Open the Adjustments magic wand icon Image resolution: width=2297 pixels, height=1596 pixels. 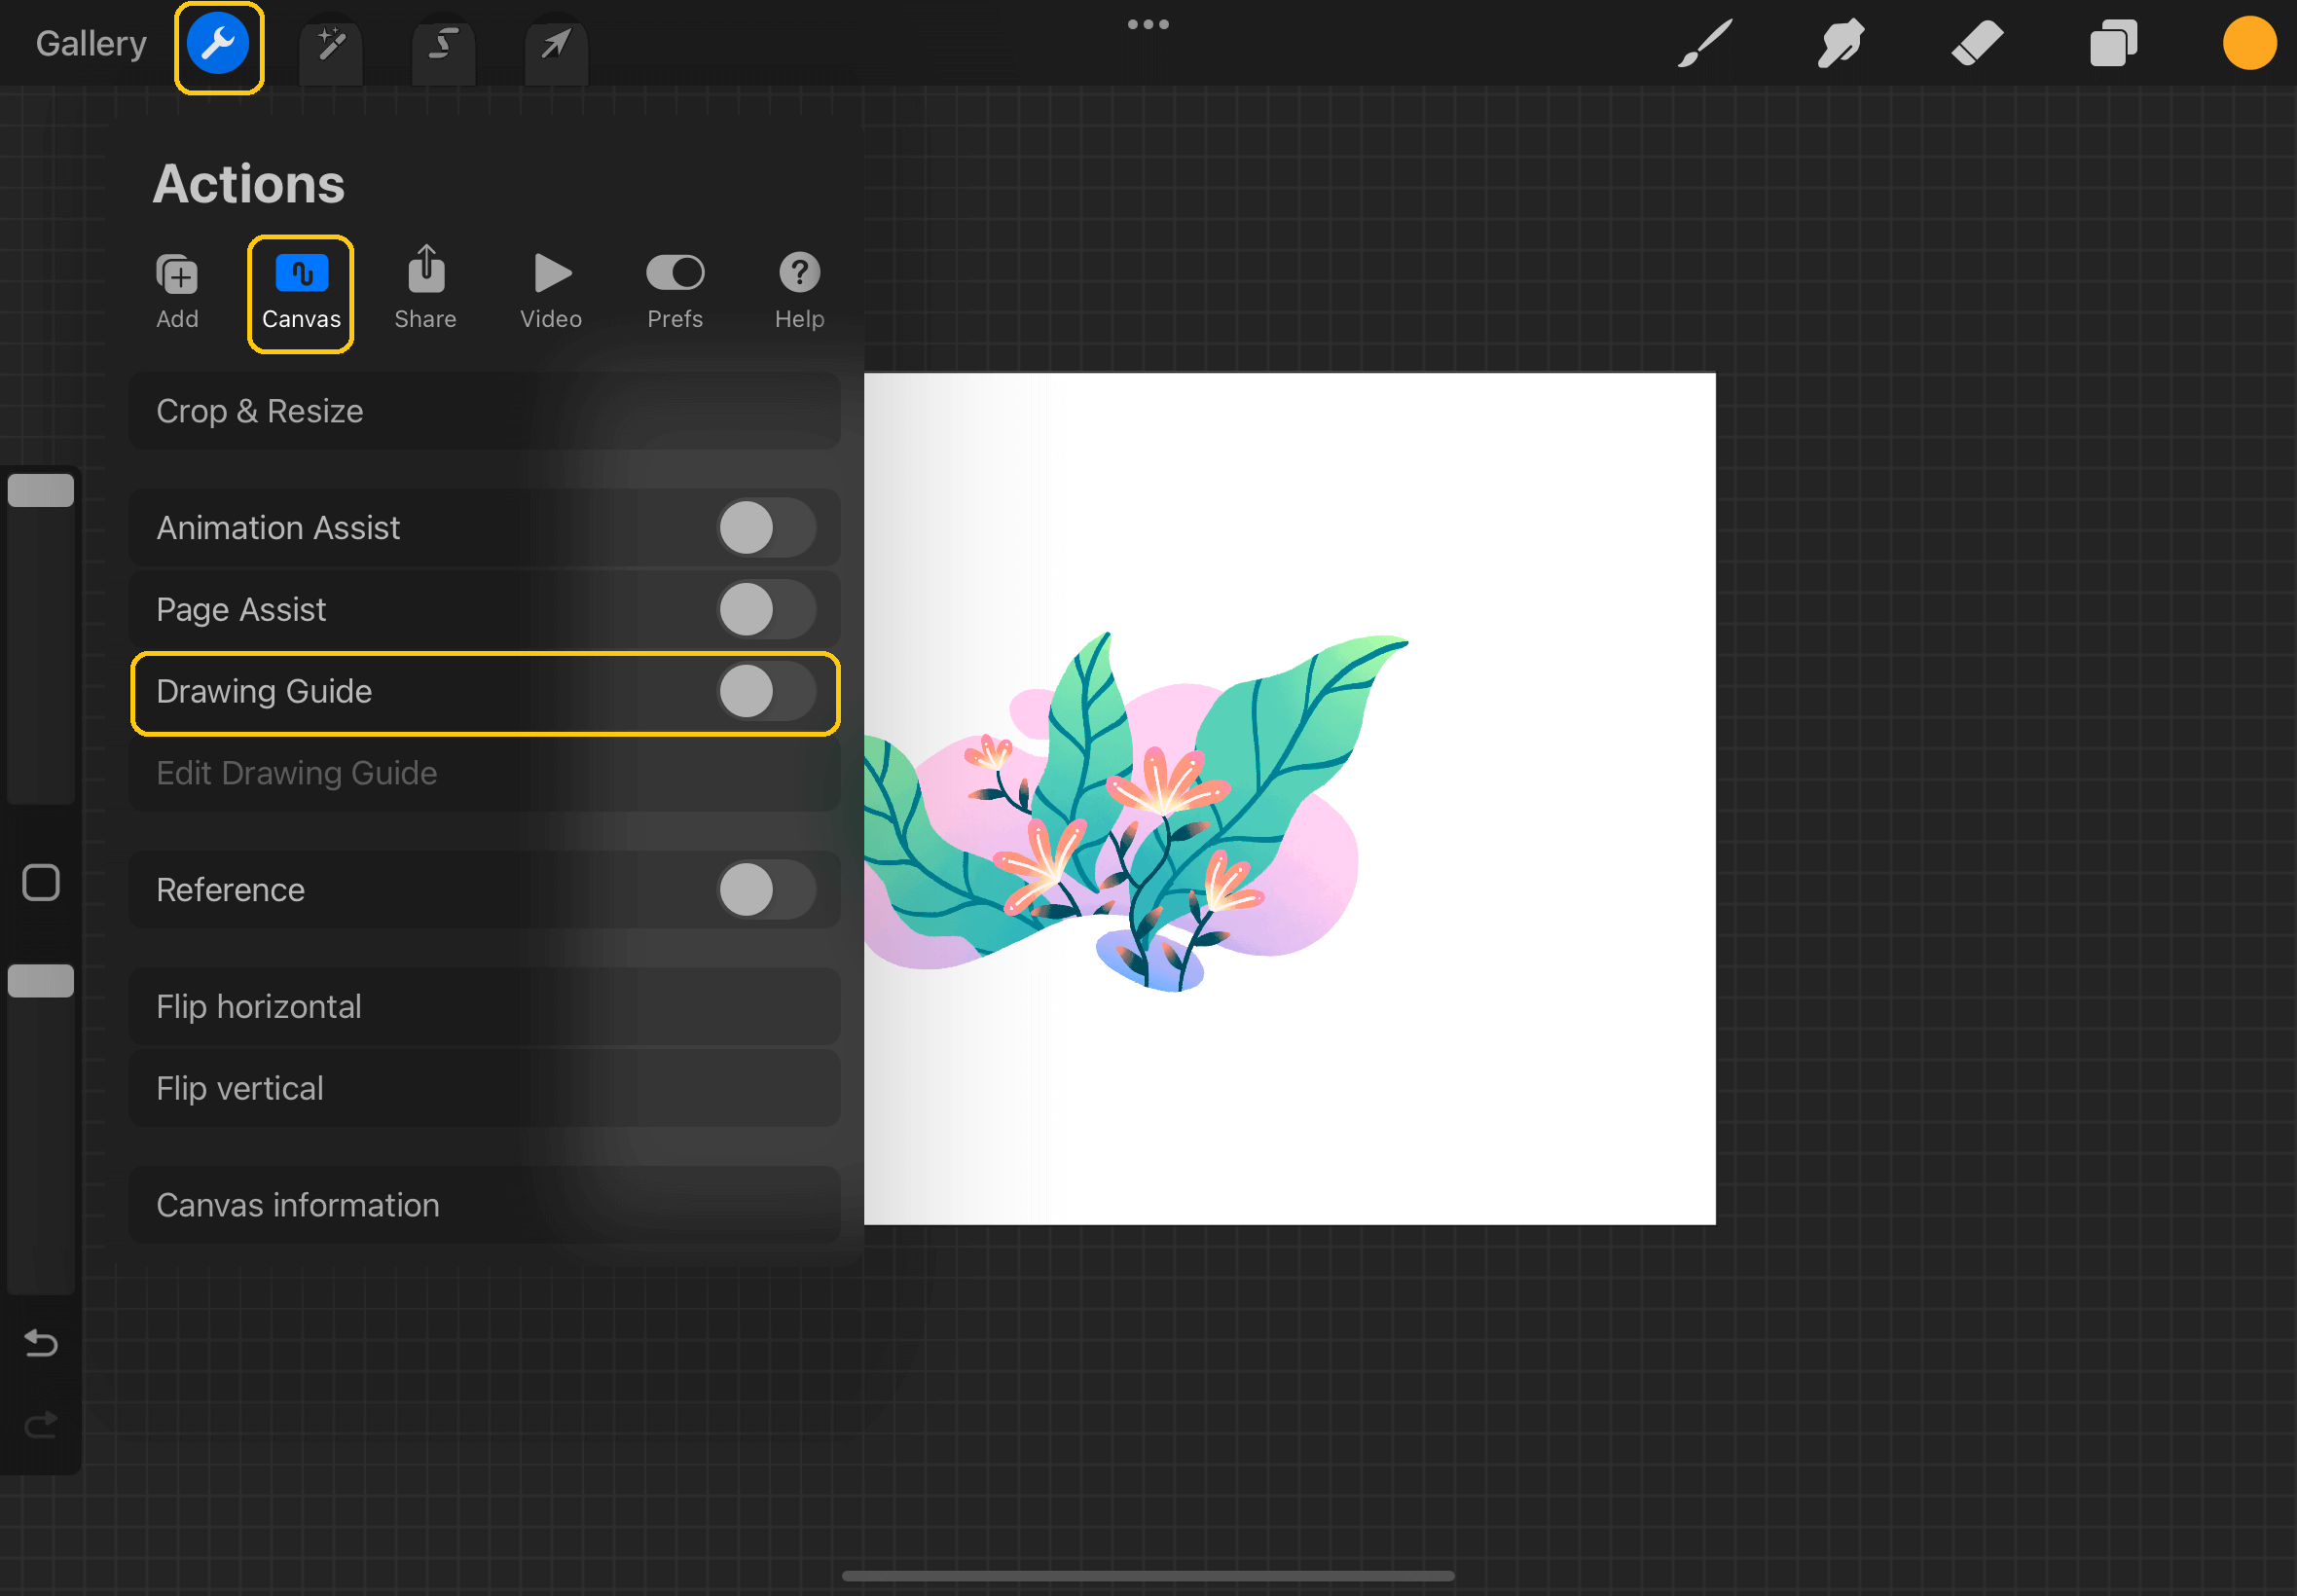[x=331, y=45]
